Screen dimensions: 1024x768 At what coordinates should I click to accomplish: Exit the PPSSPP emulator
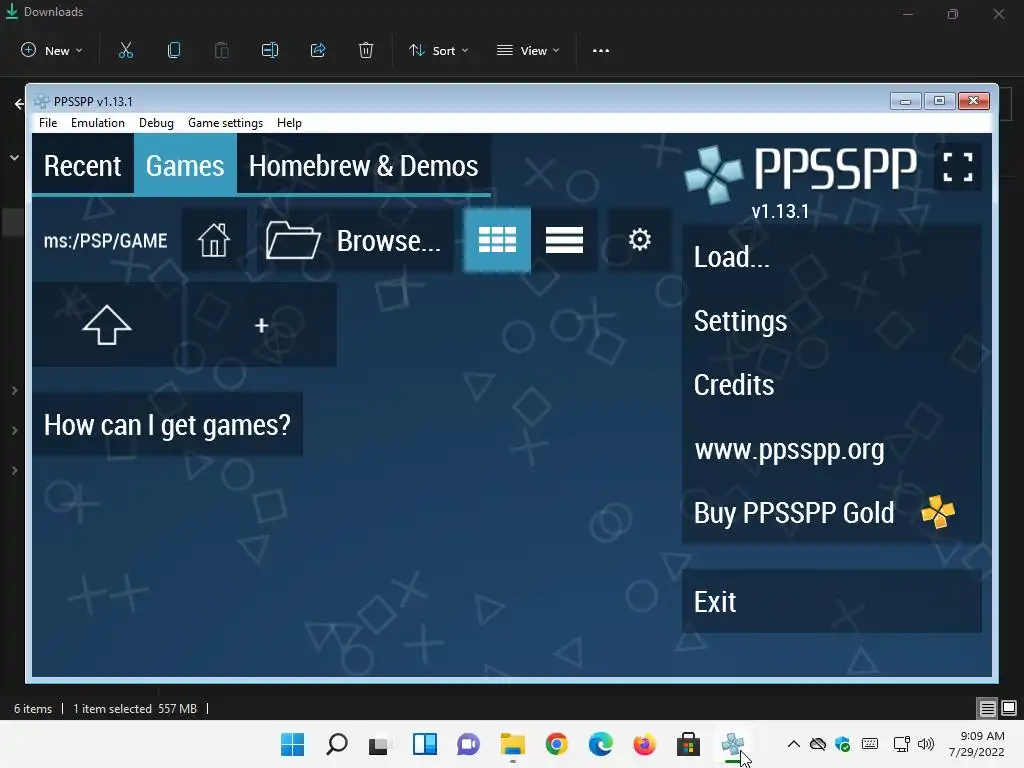[x=831, y=601]
